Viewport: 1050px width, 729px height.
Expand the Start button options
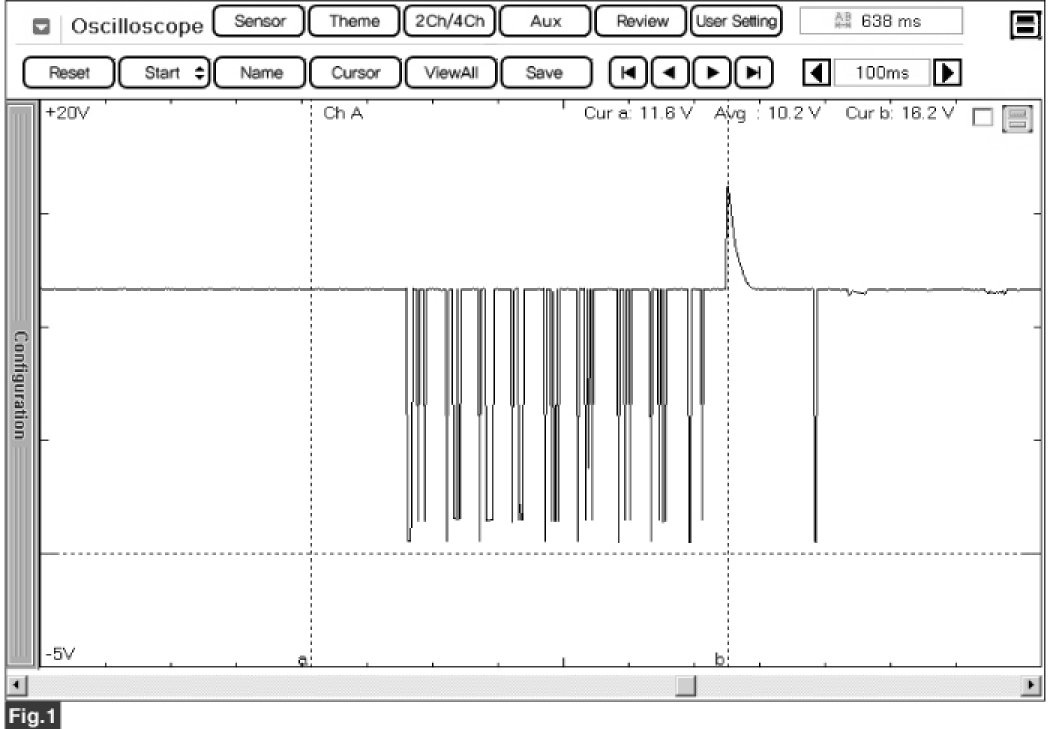[x=164, y=72]
